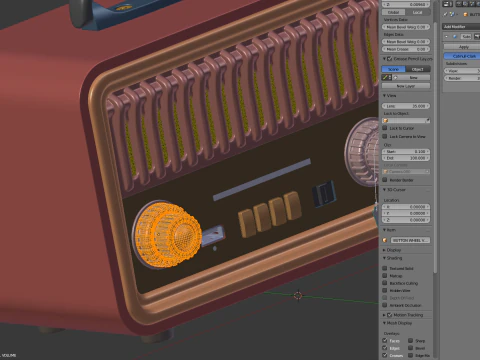
Task: Enable the Textured Solid shading option
Action: click(385, 268)
